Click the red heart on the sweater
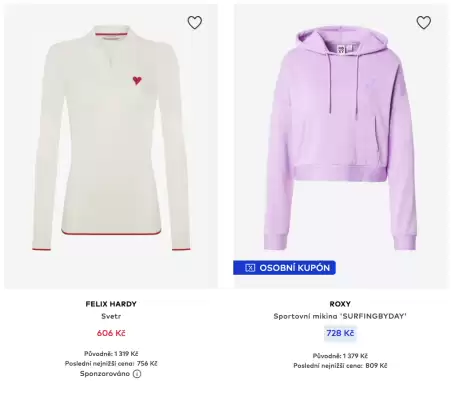Viewport: 453px width, 400px height. click(137, 80)
